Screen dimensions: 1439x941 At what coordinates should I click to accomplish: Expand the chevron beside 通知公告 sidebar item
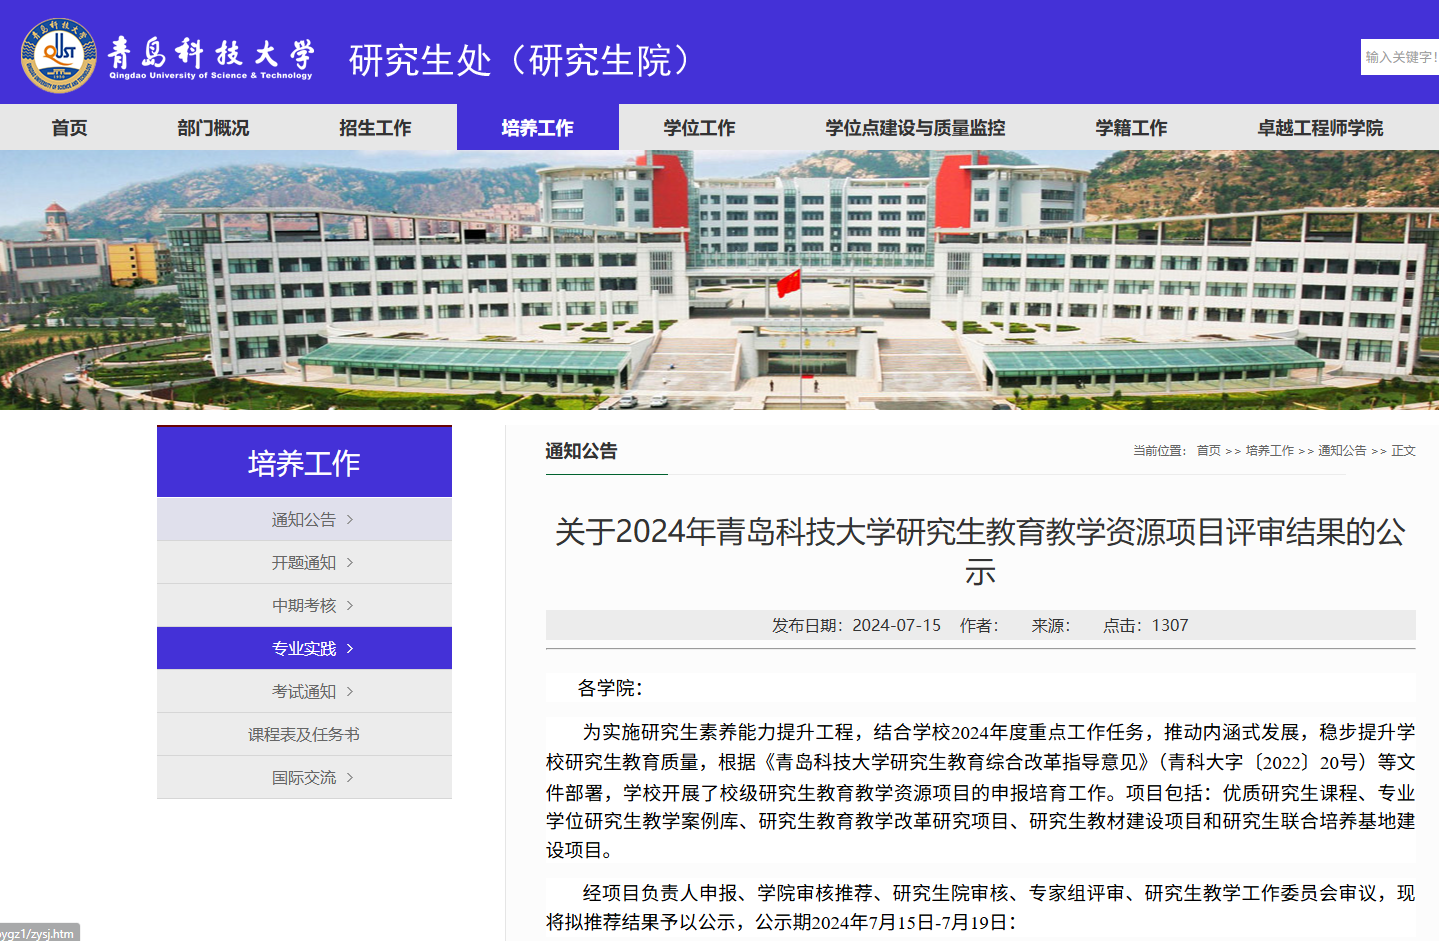[x=350, y=519]
